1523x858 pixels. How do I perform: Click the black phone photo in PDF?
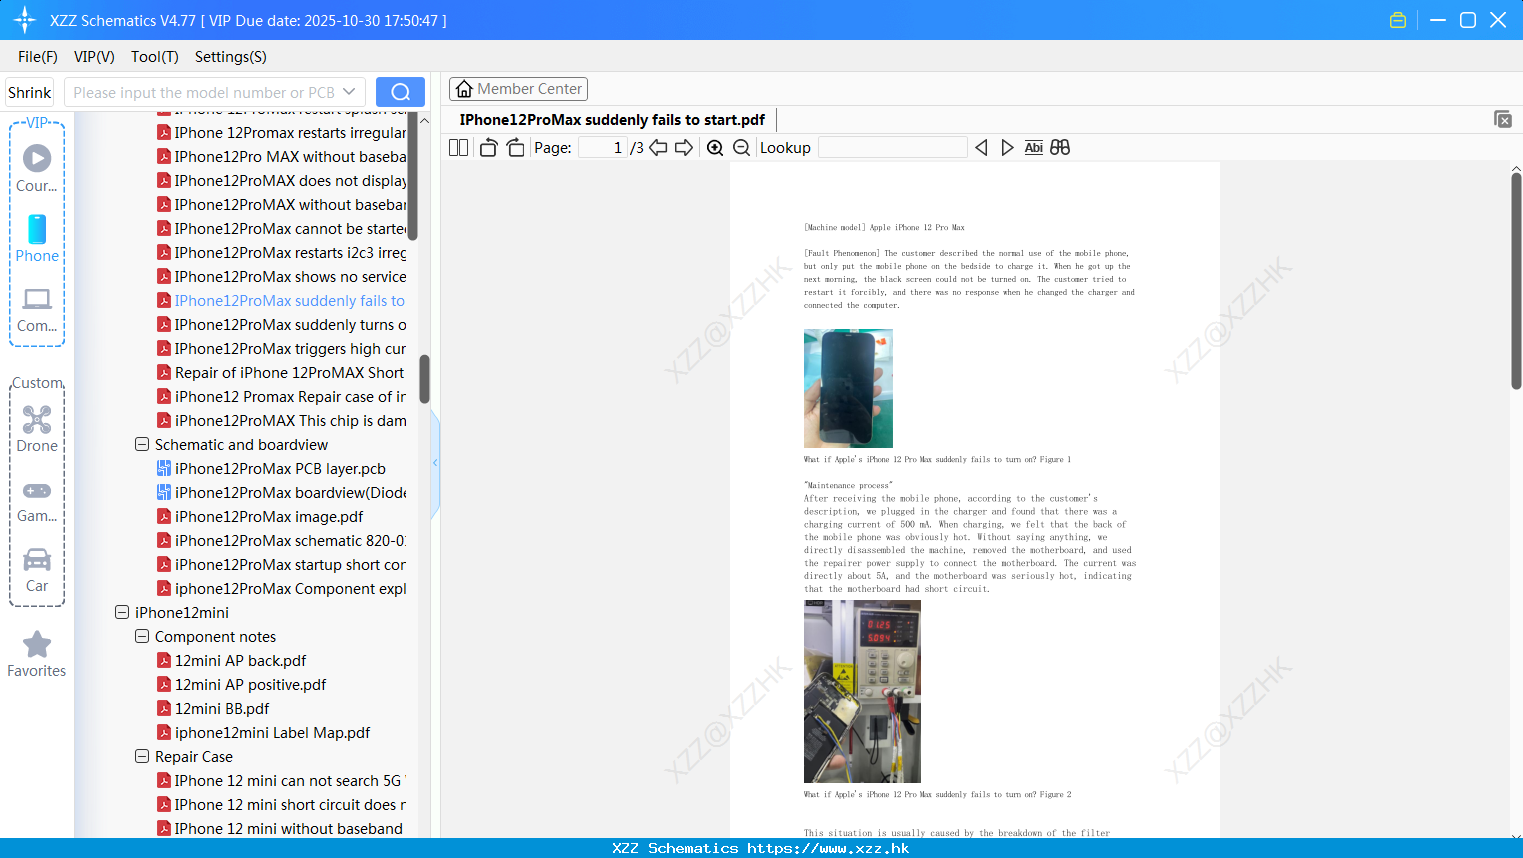(848, 388)
